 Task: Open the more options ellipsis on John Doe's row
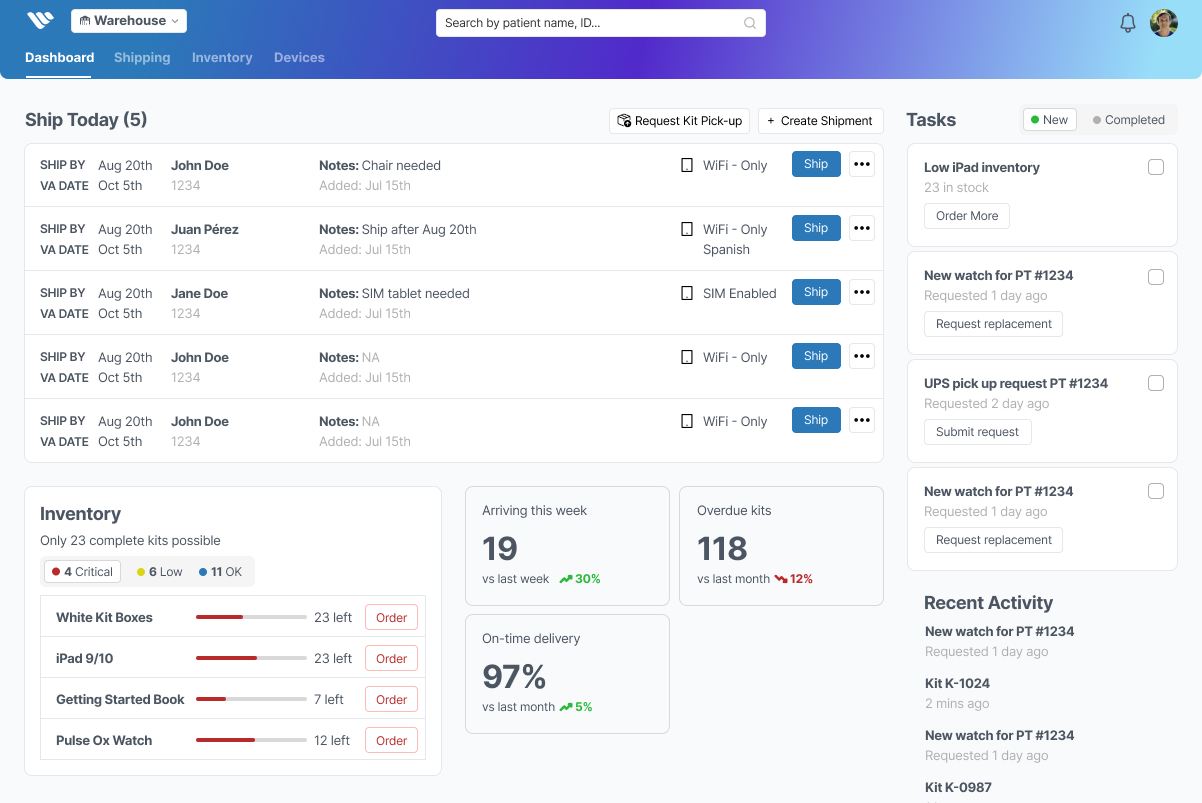(x=861, y=164)
